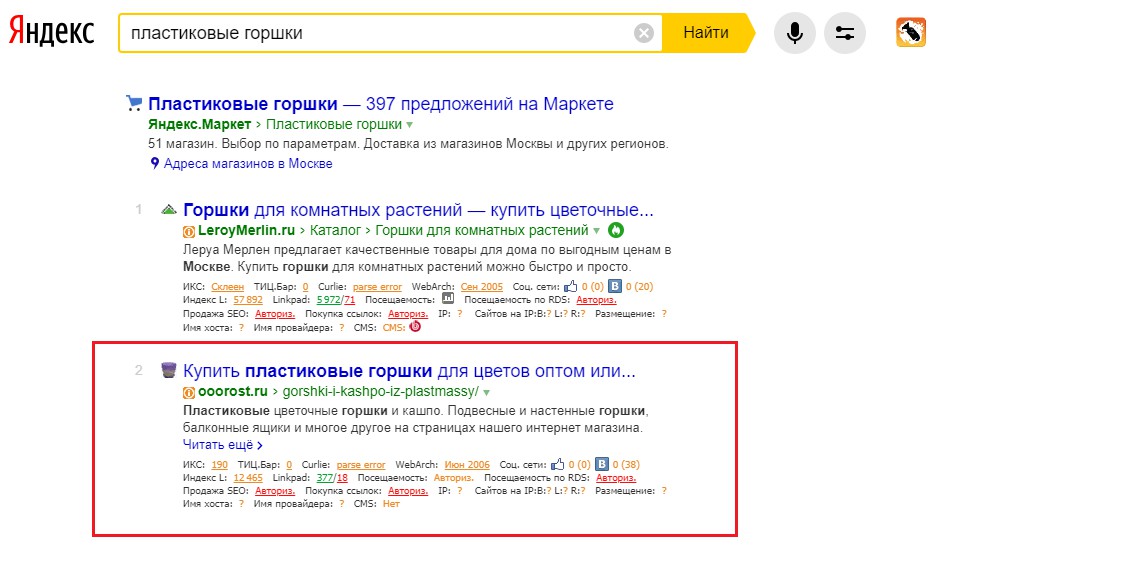The height and width of the screenshot is (584, 1131).
Task: Click the traffic chart icon in LeroyMerlin stats
Action: 448,298
